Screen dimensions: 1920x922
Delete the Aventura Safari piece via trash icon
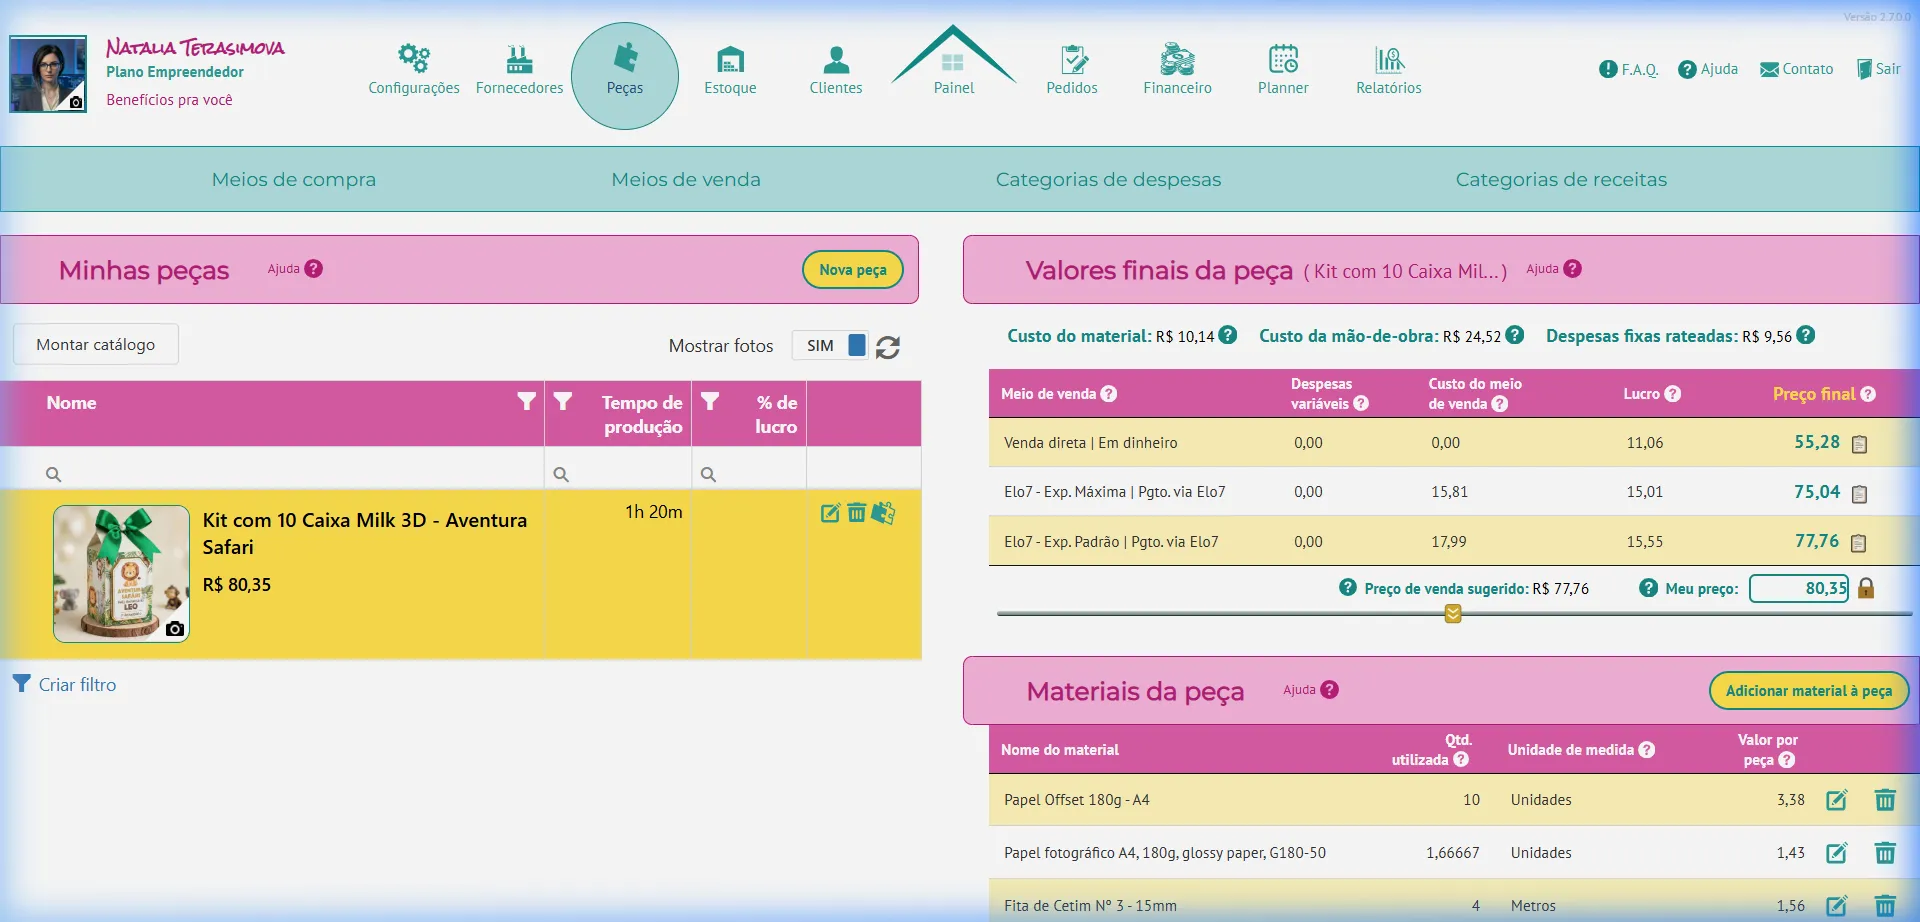click(857, 513)
